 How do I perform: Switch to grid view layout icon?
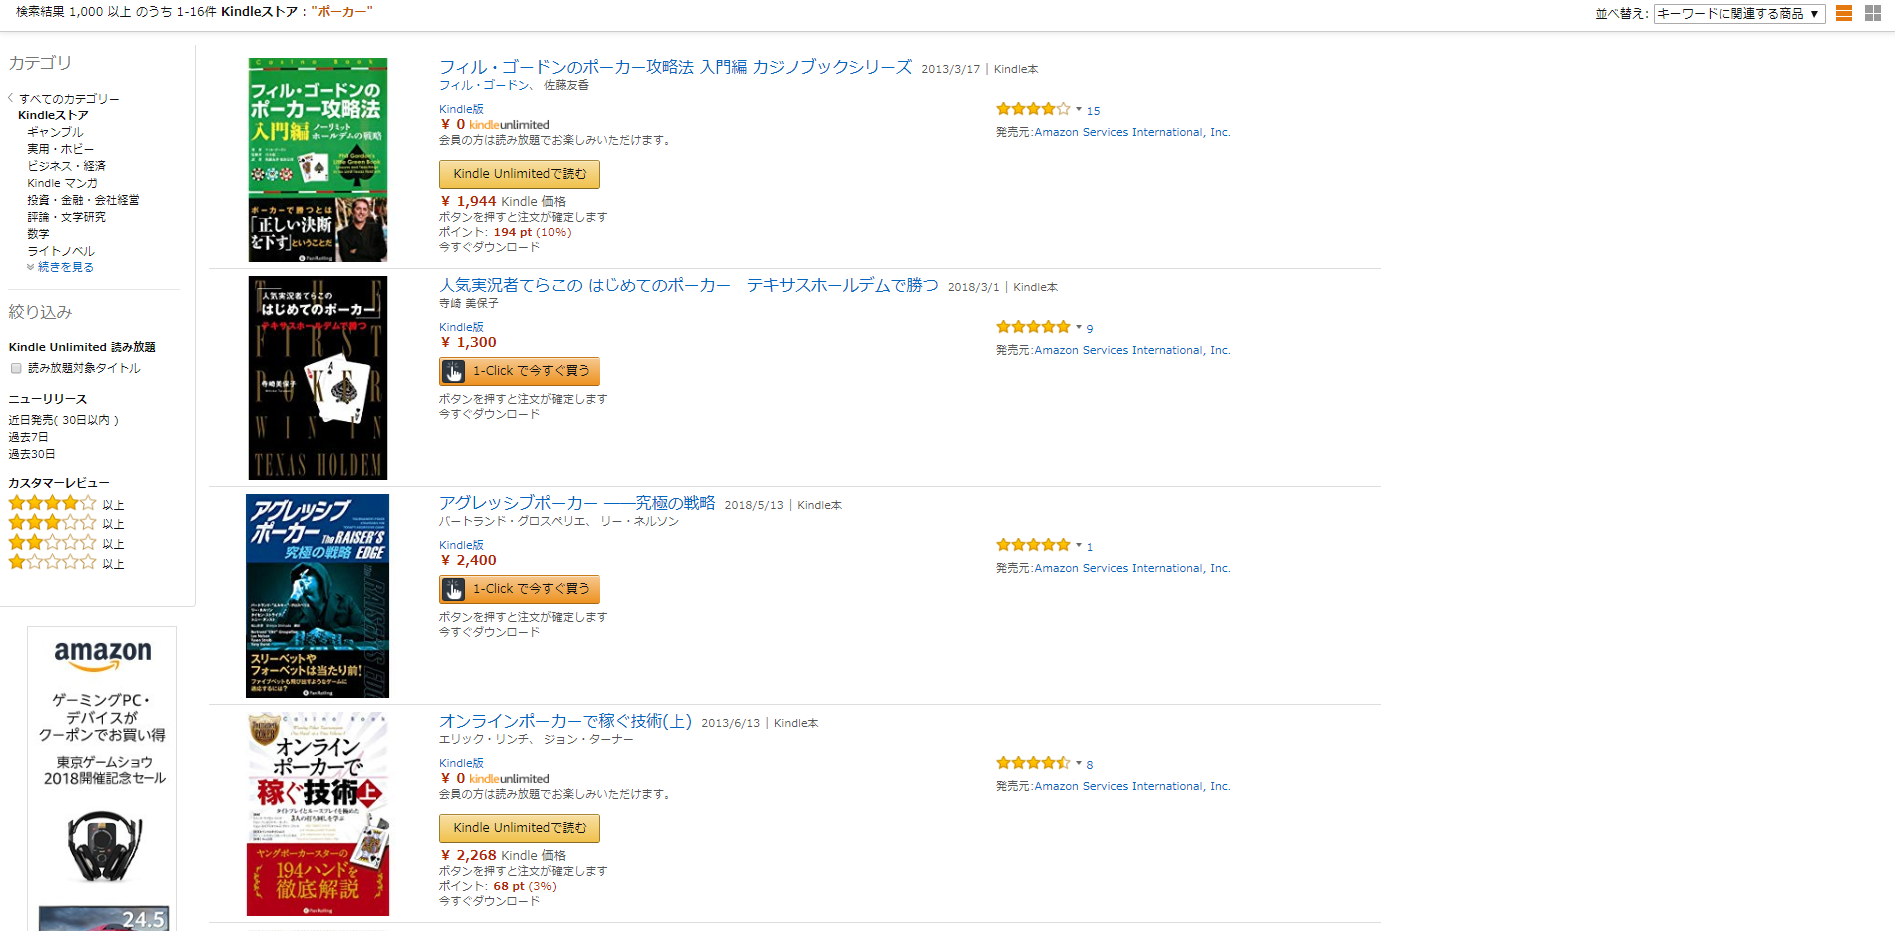click(x=1873, y=13)
